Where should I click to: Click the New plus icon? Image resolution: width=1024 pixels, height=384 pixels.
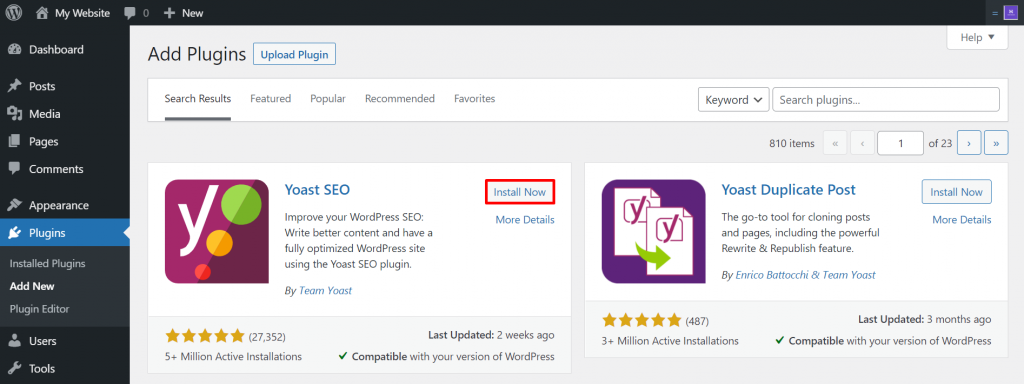click(169, 12)
